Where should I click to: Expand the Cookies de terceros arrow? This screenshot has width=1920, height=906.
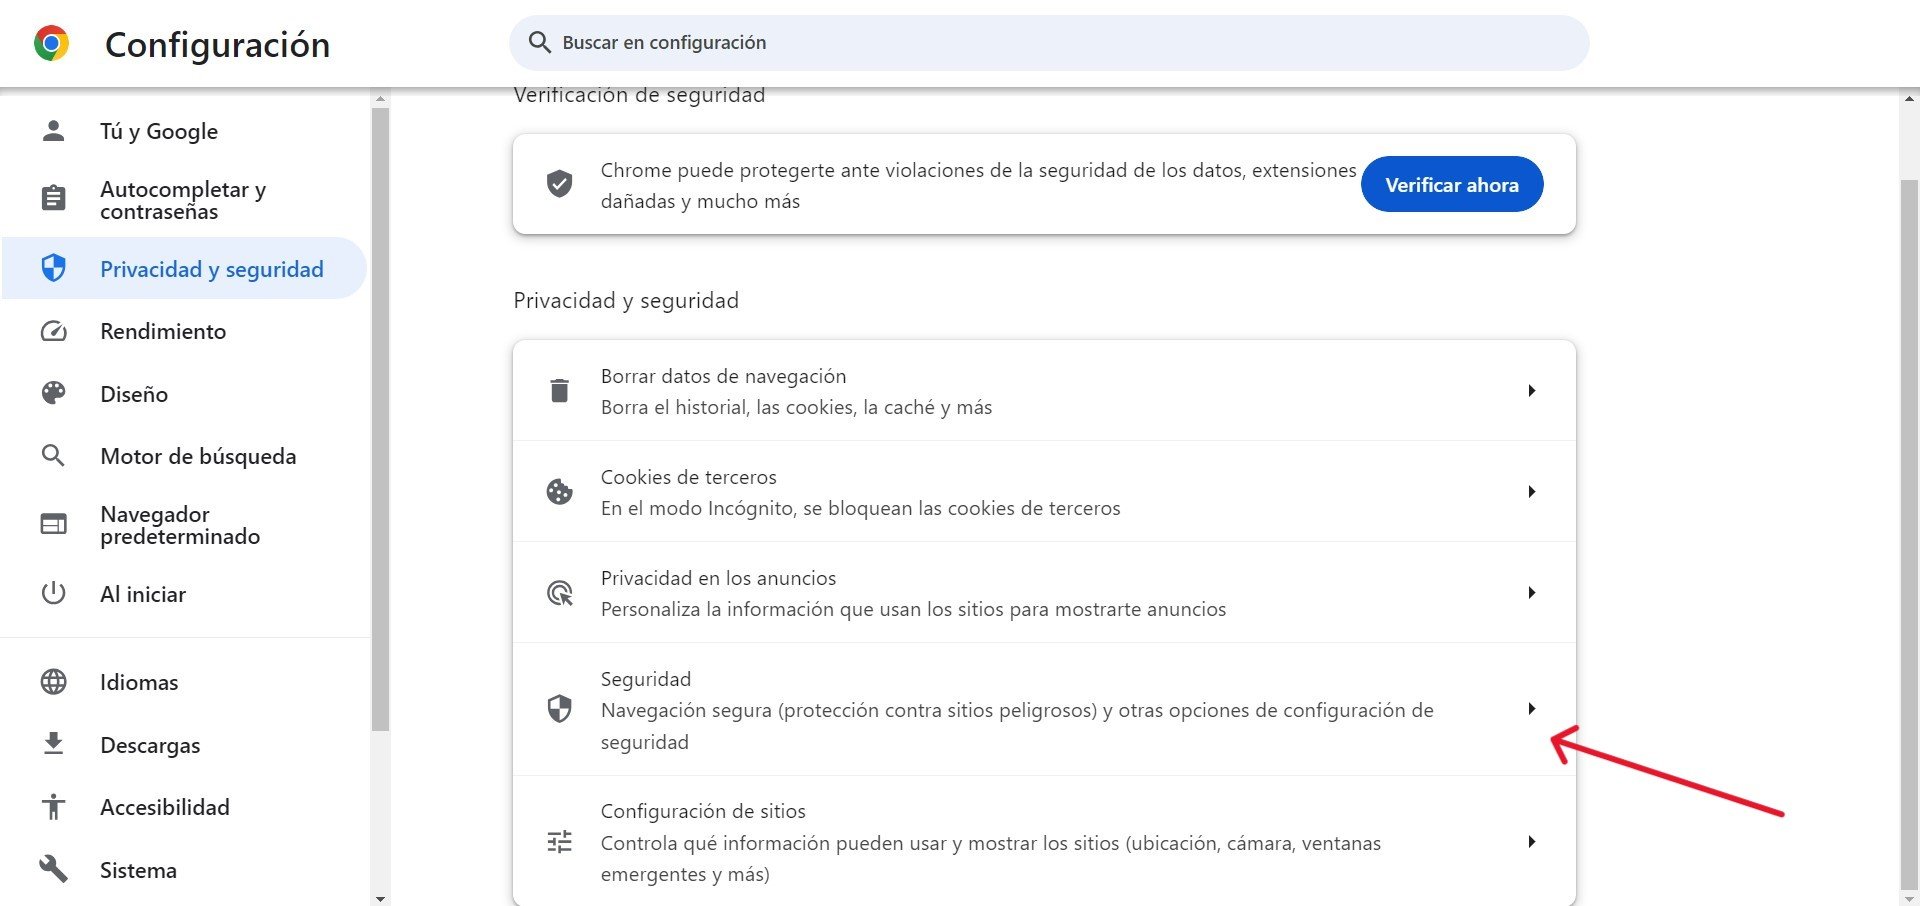pyautogui.click(x=1531, y=492)
